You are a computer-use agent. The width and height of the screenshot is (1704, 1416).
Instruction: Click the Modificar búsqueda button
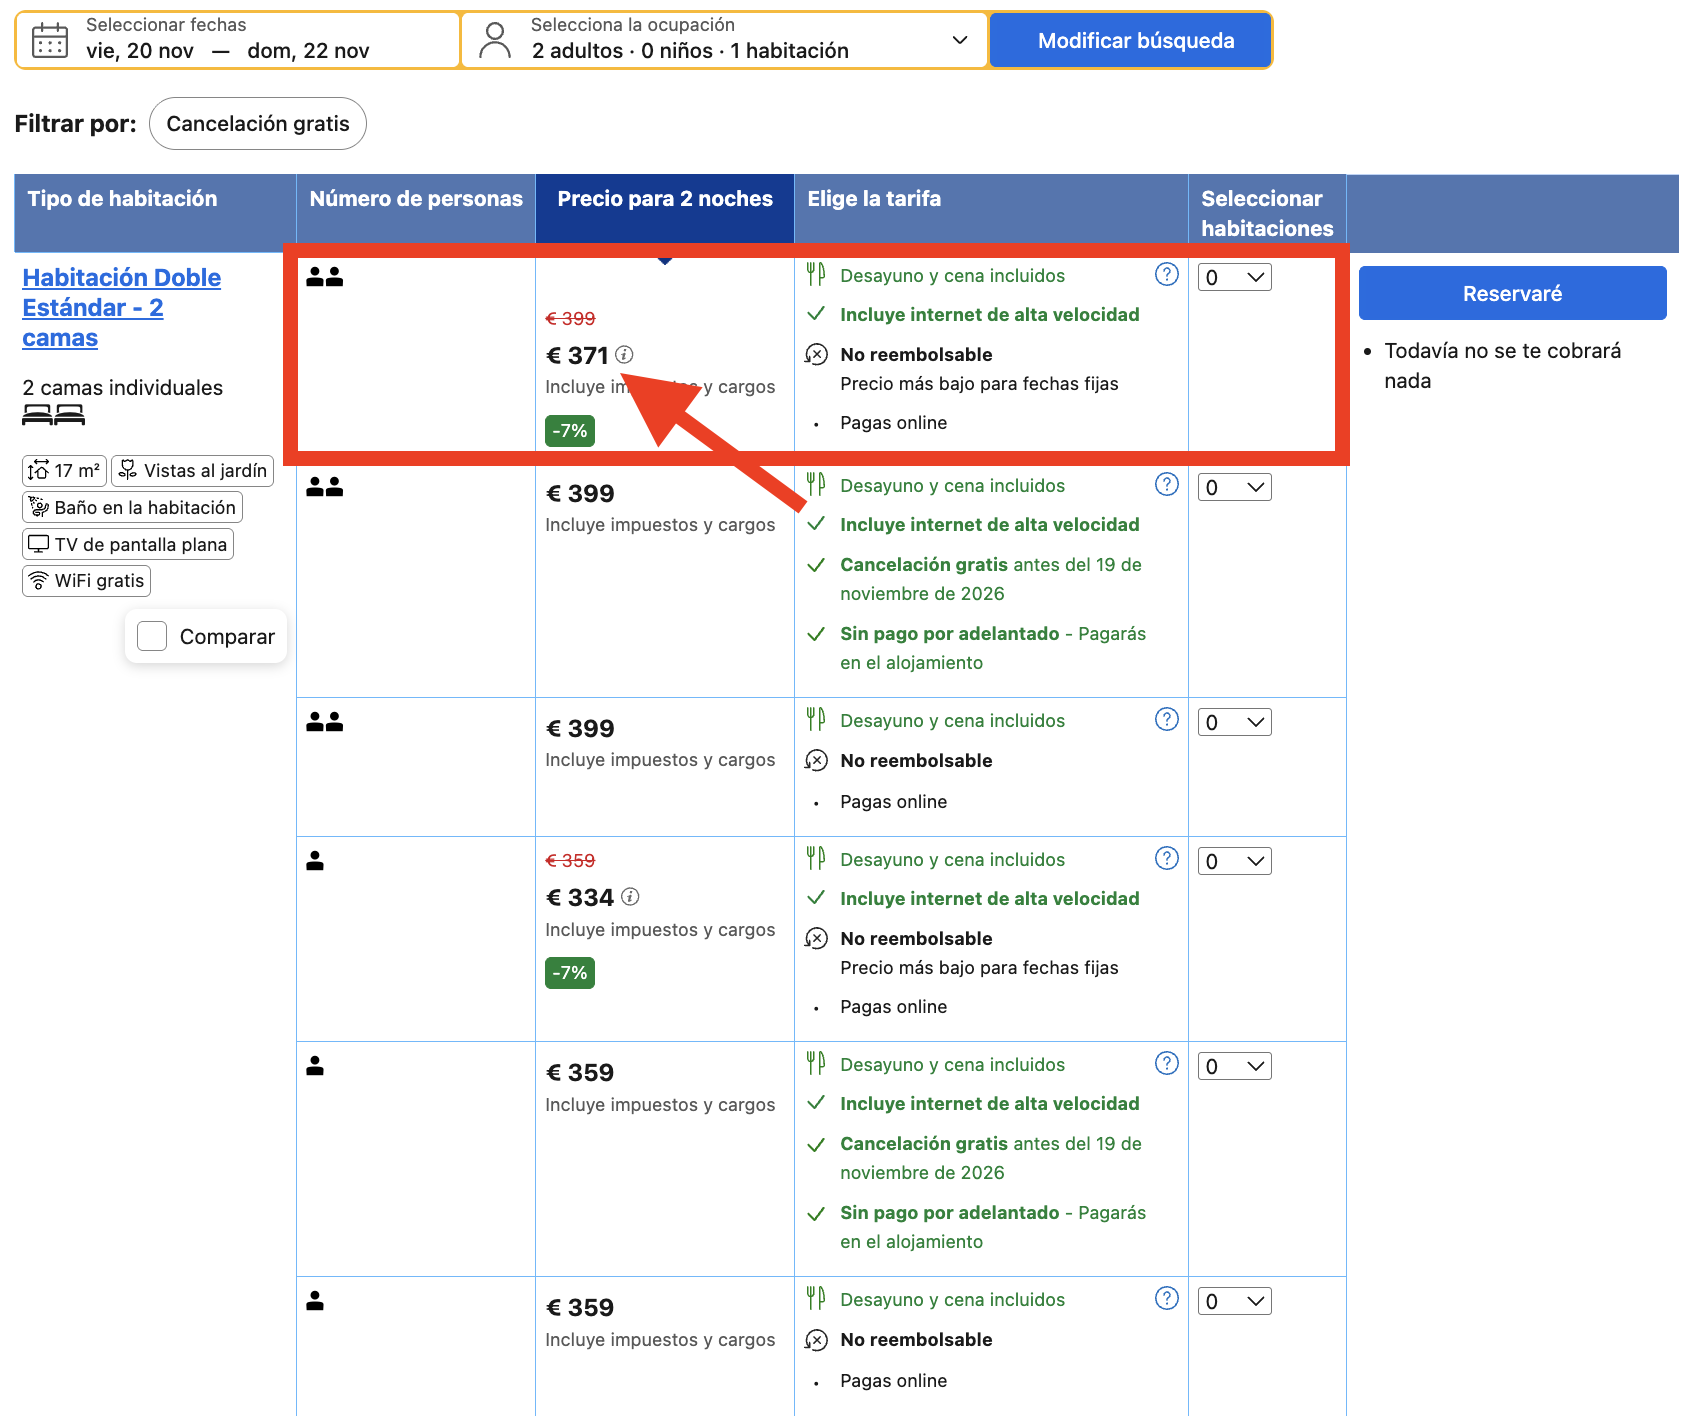coord(1131,40)
